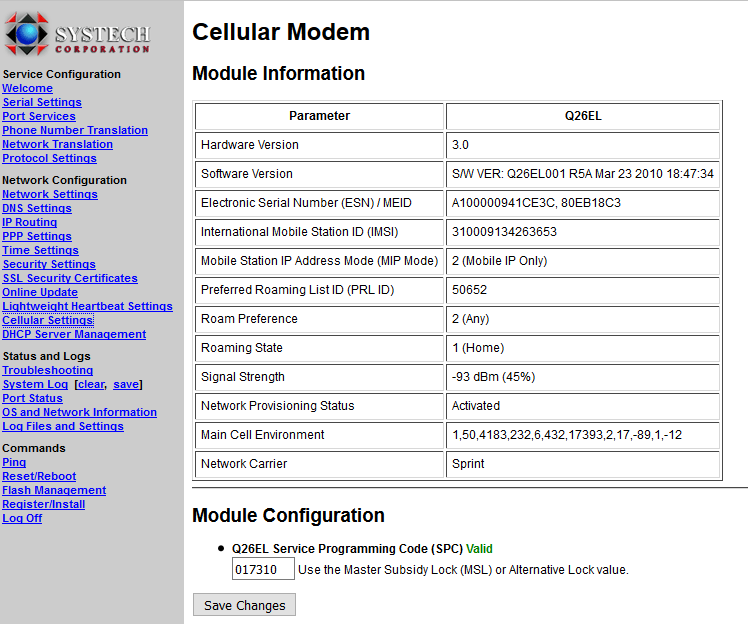Click the Hardware Version value 3.0
This screenshot has height=624, width=748.
pos(460,145)
